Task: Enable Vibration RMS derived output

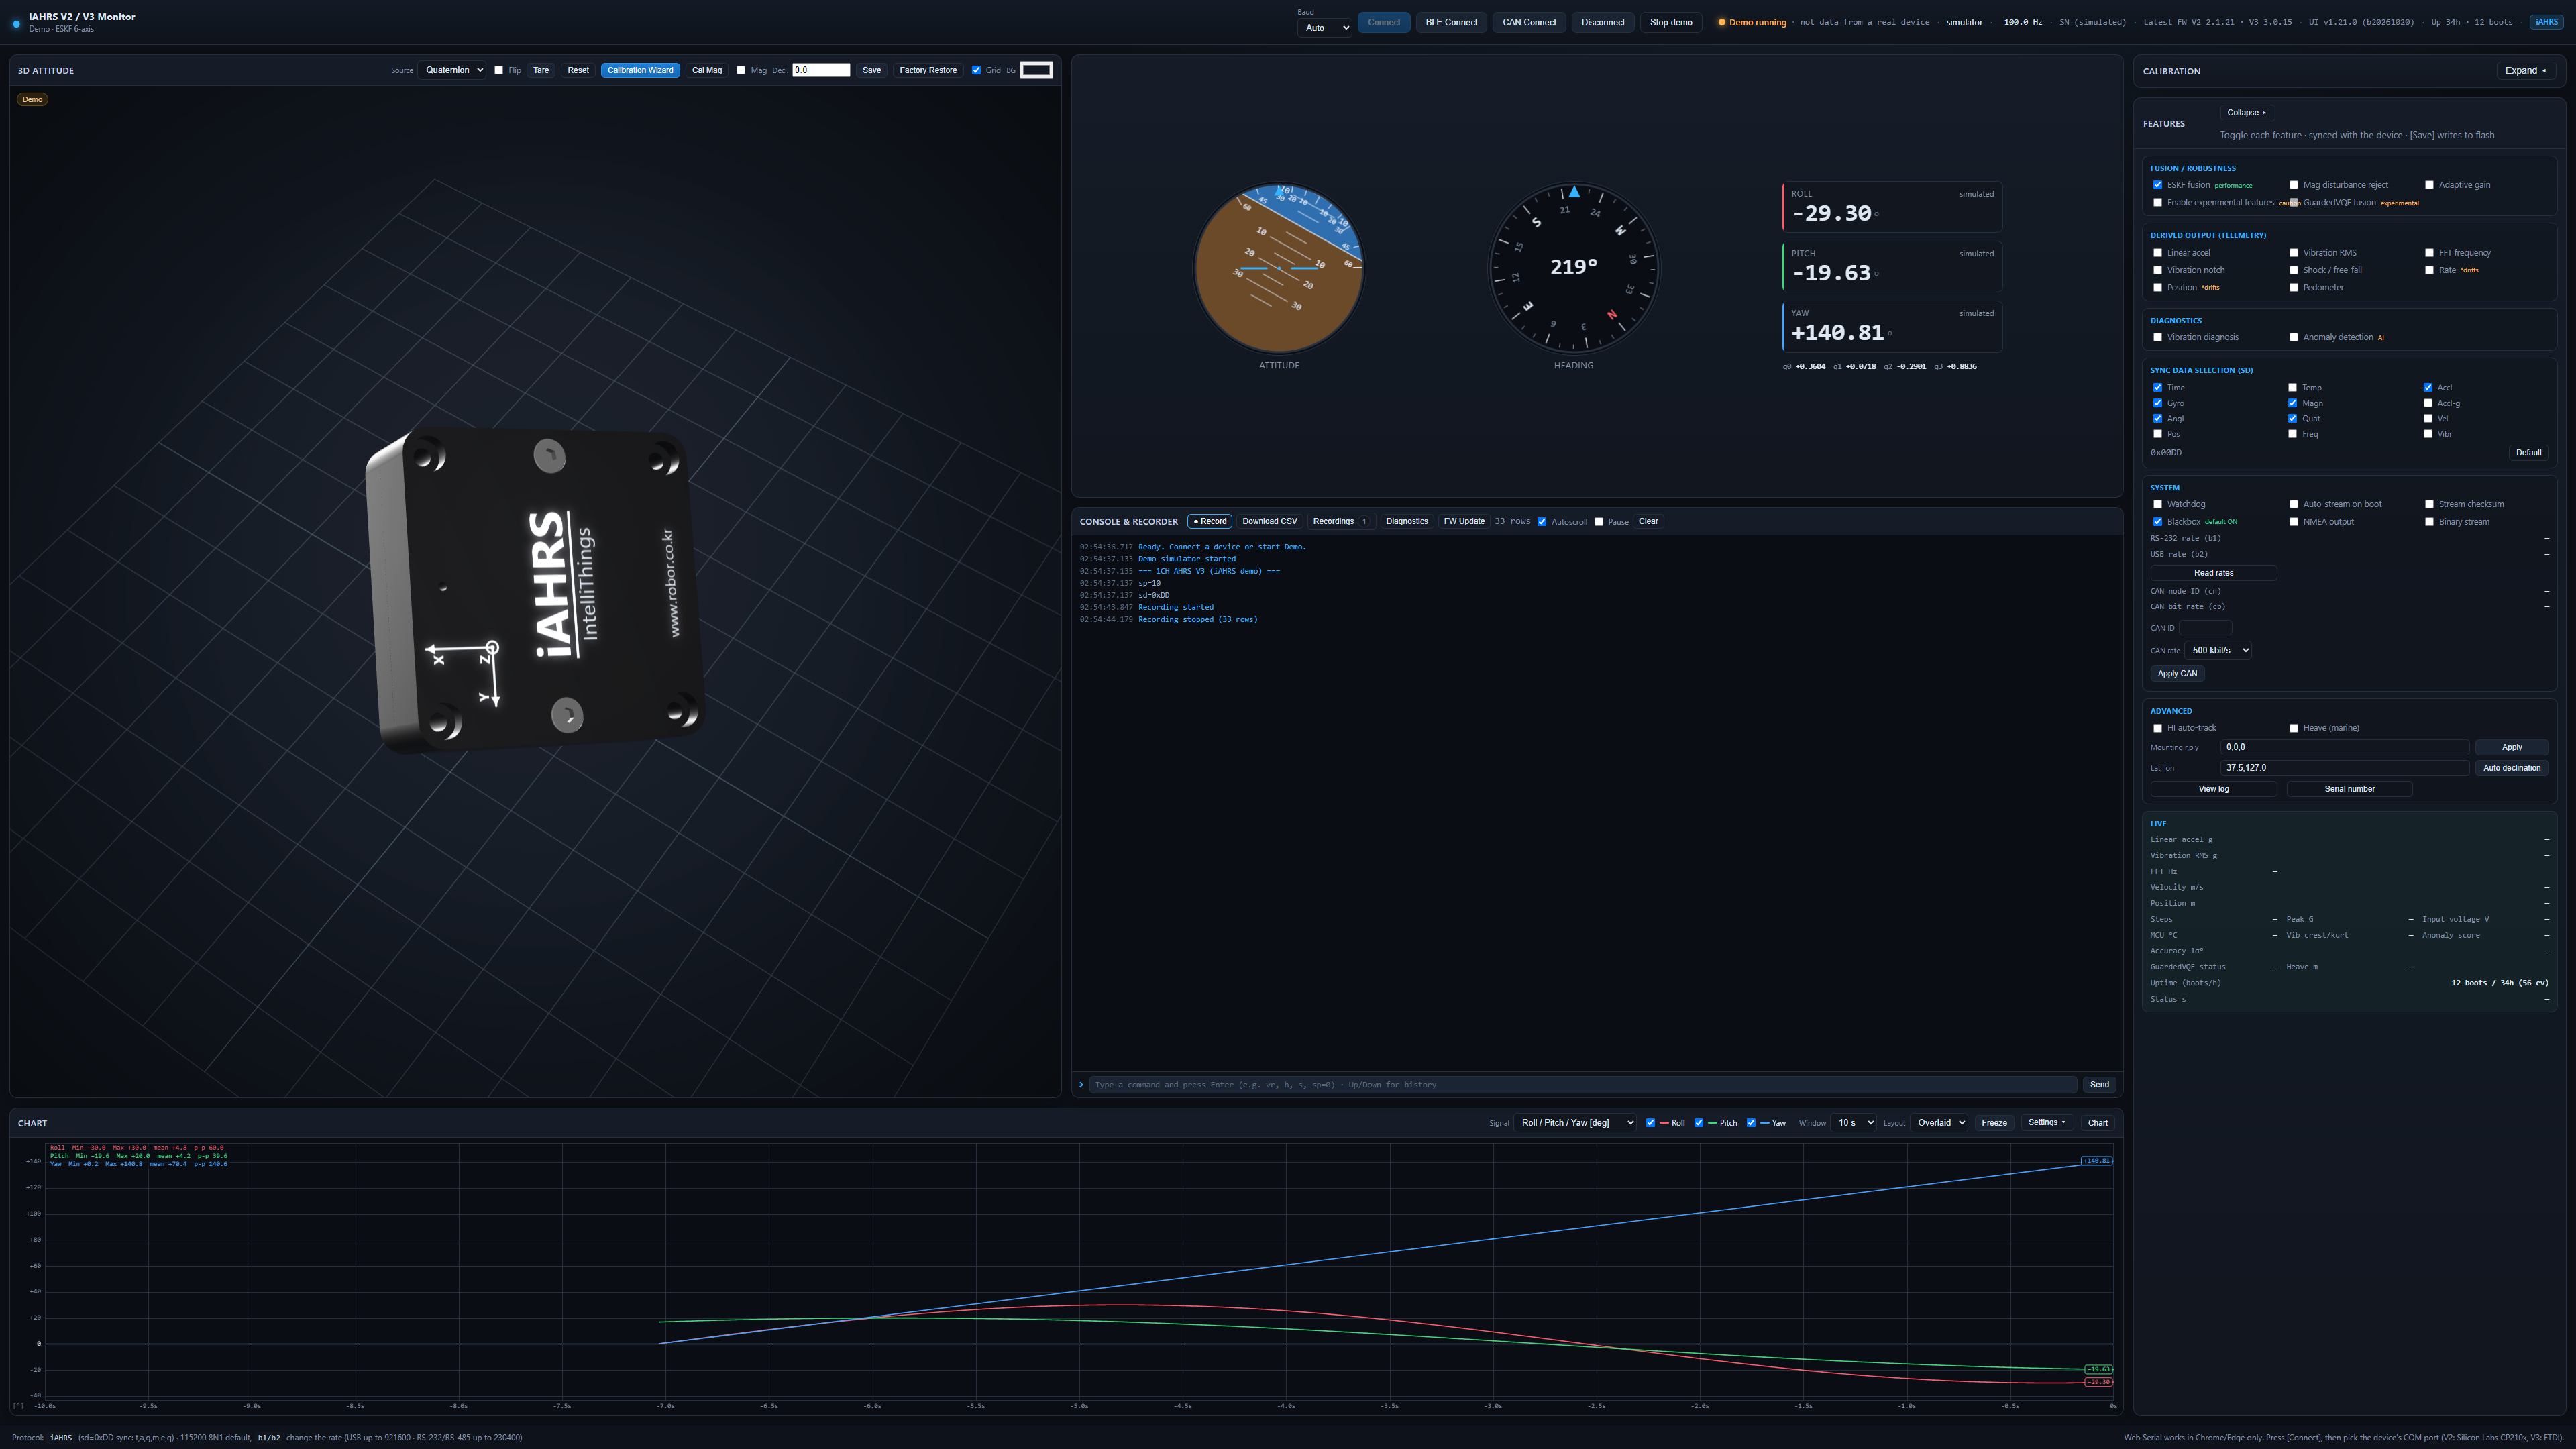Action: [x=2294, y=253]
